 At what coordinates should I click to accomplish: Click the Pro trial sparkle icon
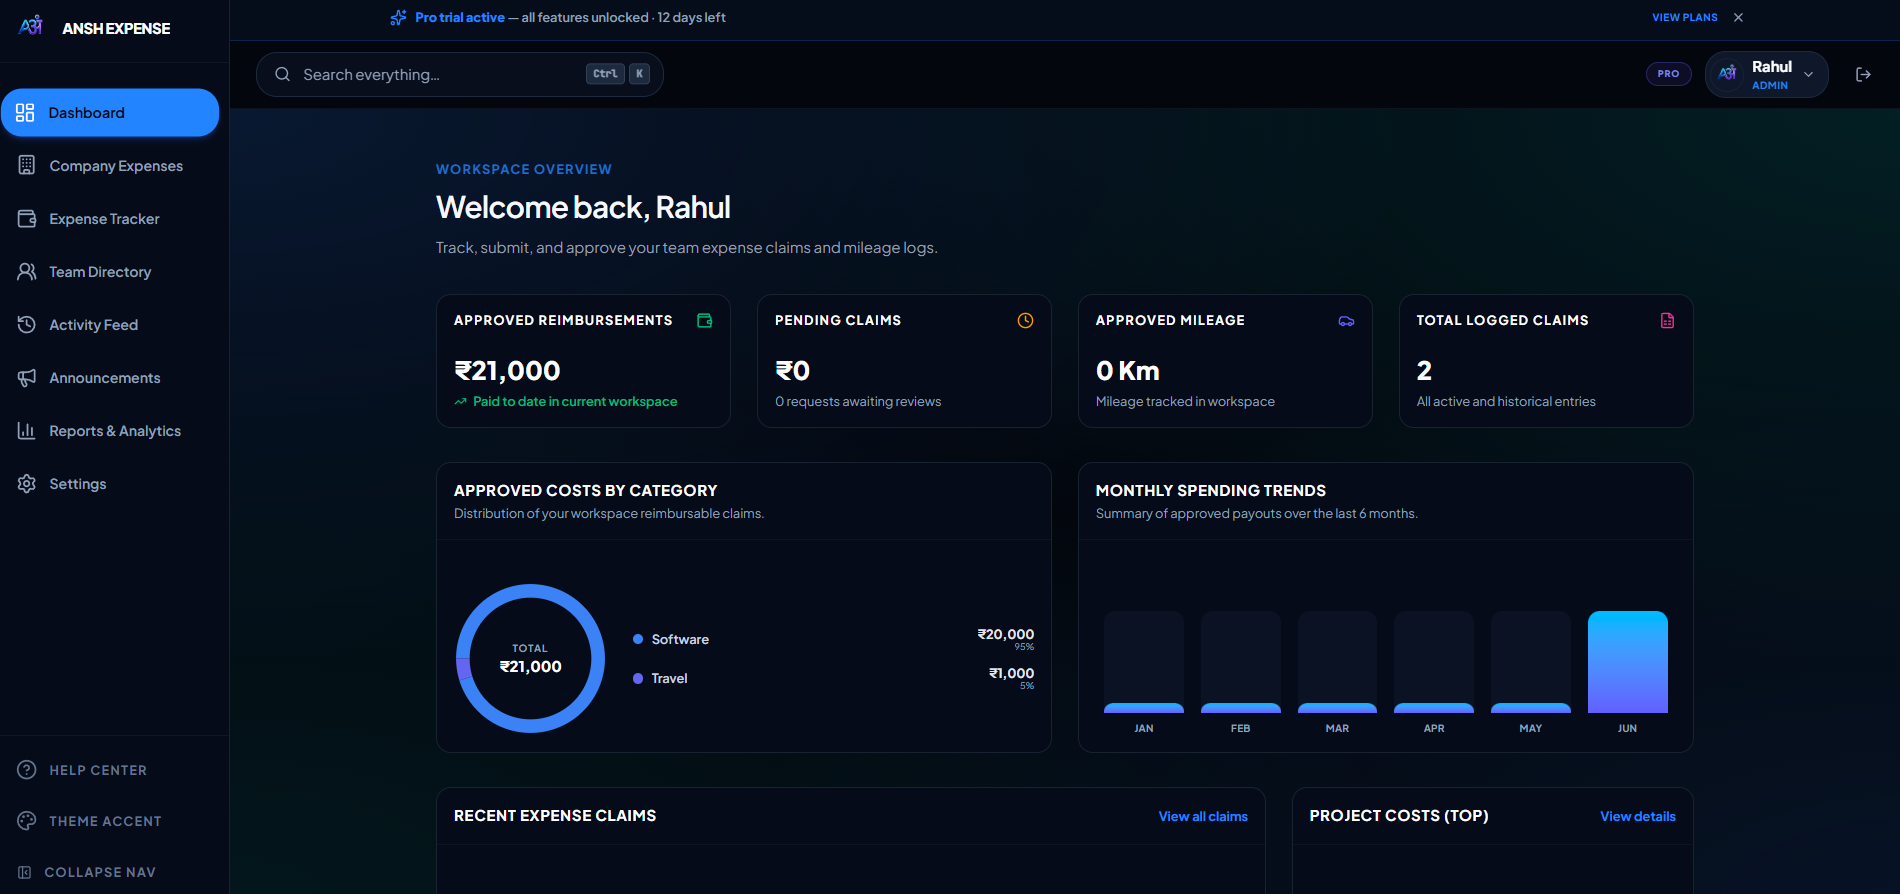pyautogui.click(x=398, y=17)
